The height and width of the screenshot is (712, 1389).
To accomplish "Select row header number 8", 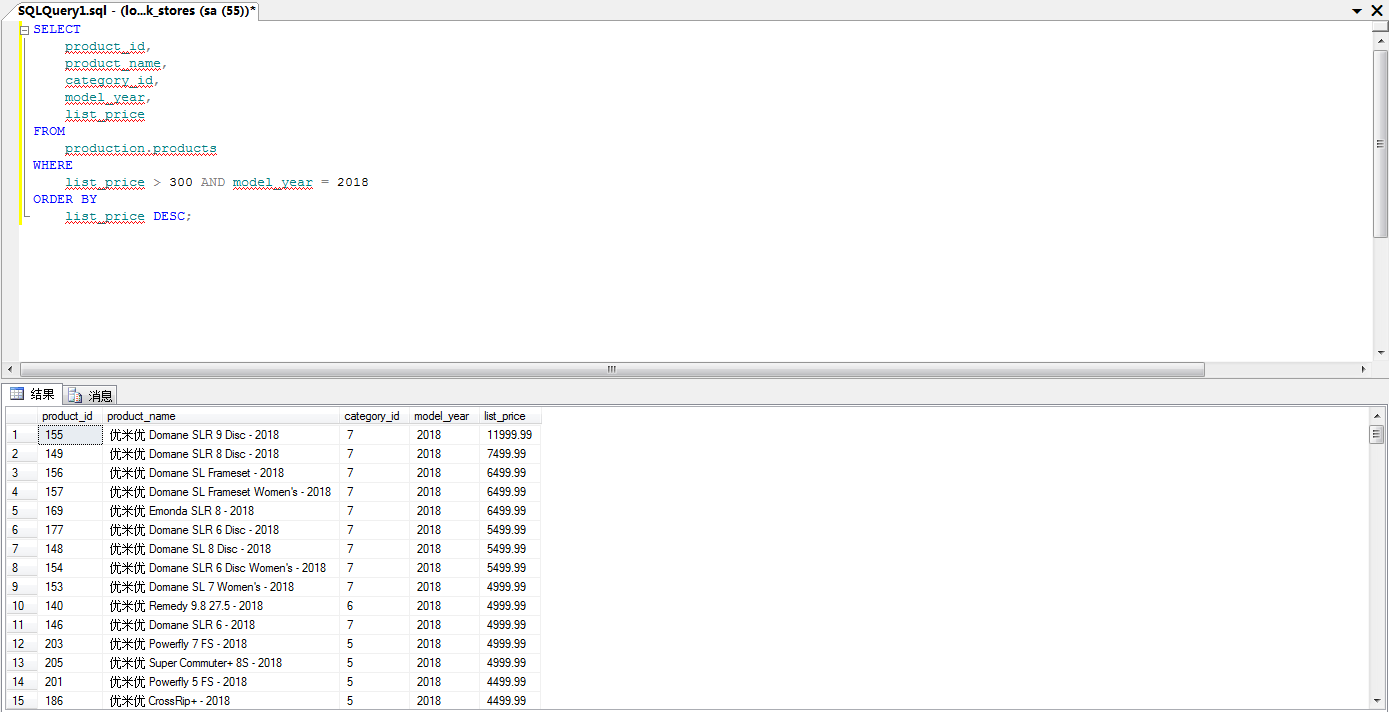I will click(x=22, y=568).
